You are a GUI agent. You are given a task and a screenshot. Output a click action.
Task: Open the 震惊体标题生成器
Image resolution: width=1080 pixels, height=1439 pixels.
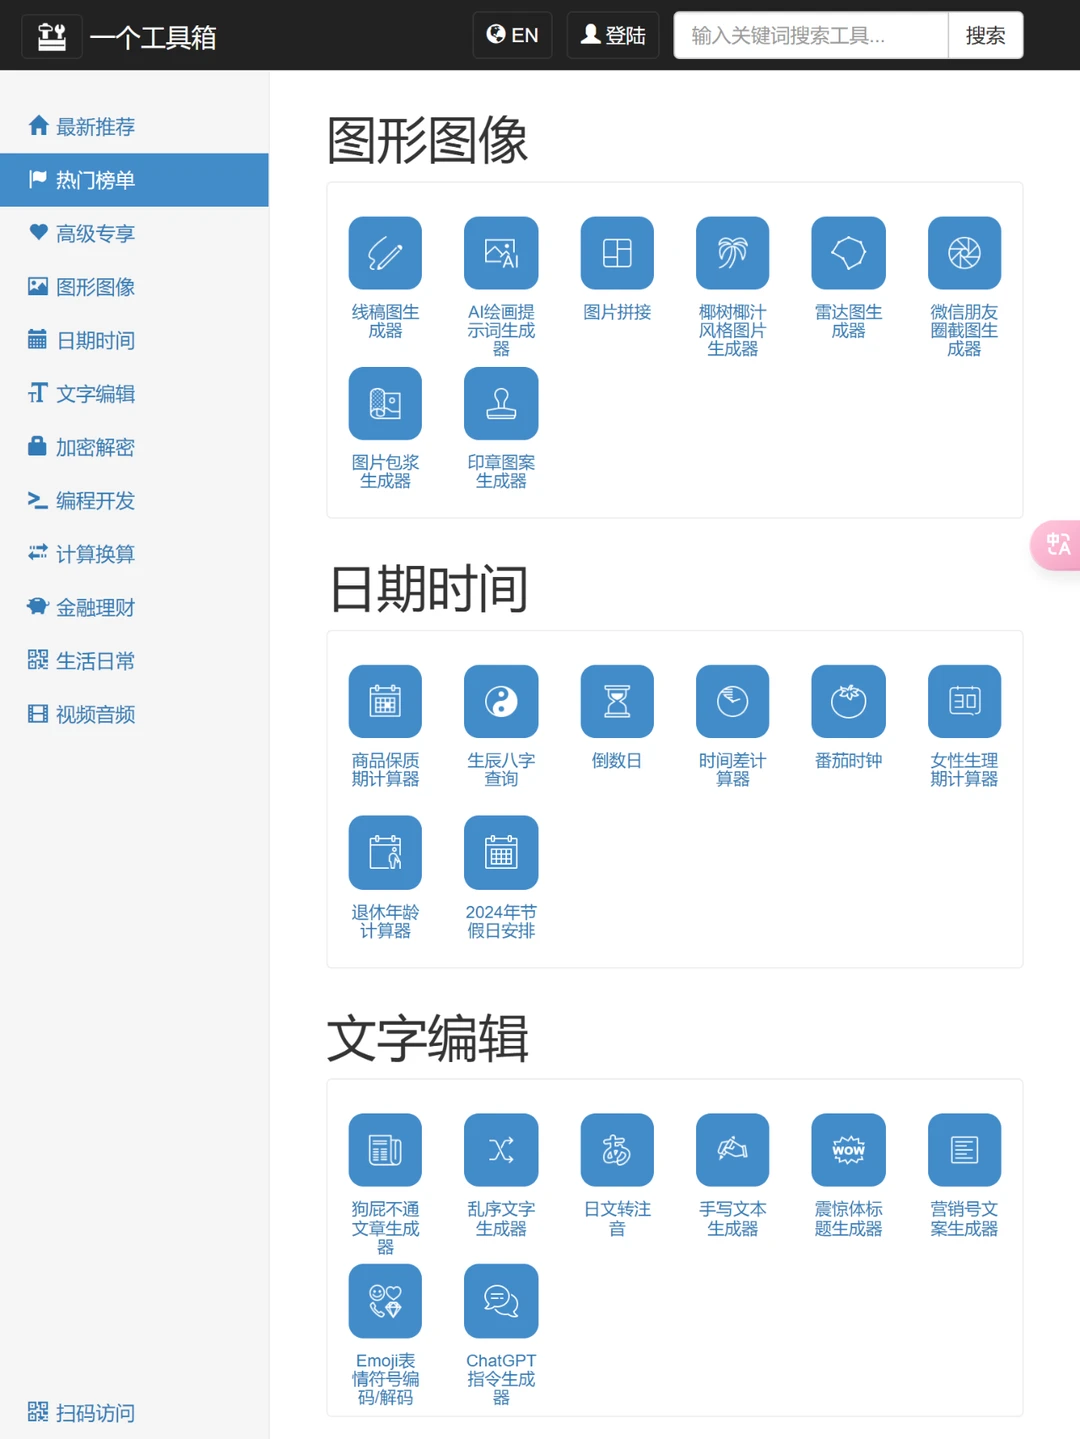point(848,1150)
